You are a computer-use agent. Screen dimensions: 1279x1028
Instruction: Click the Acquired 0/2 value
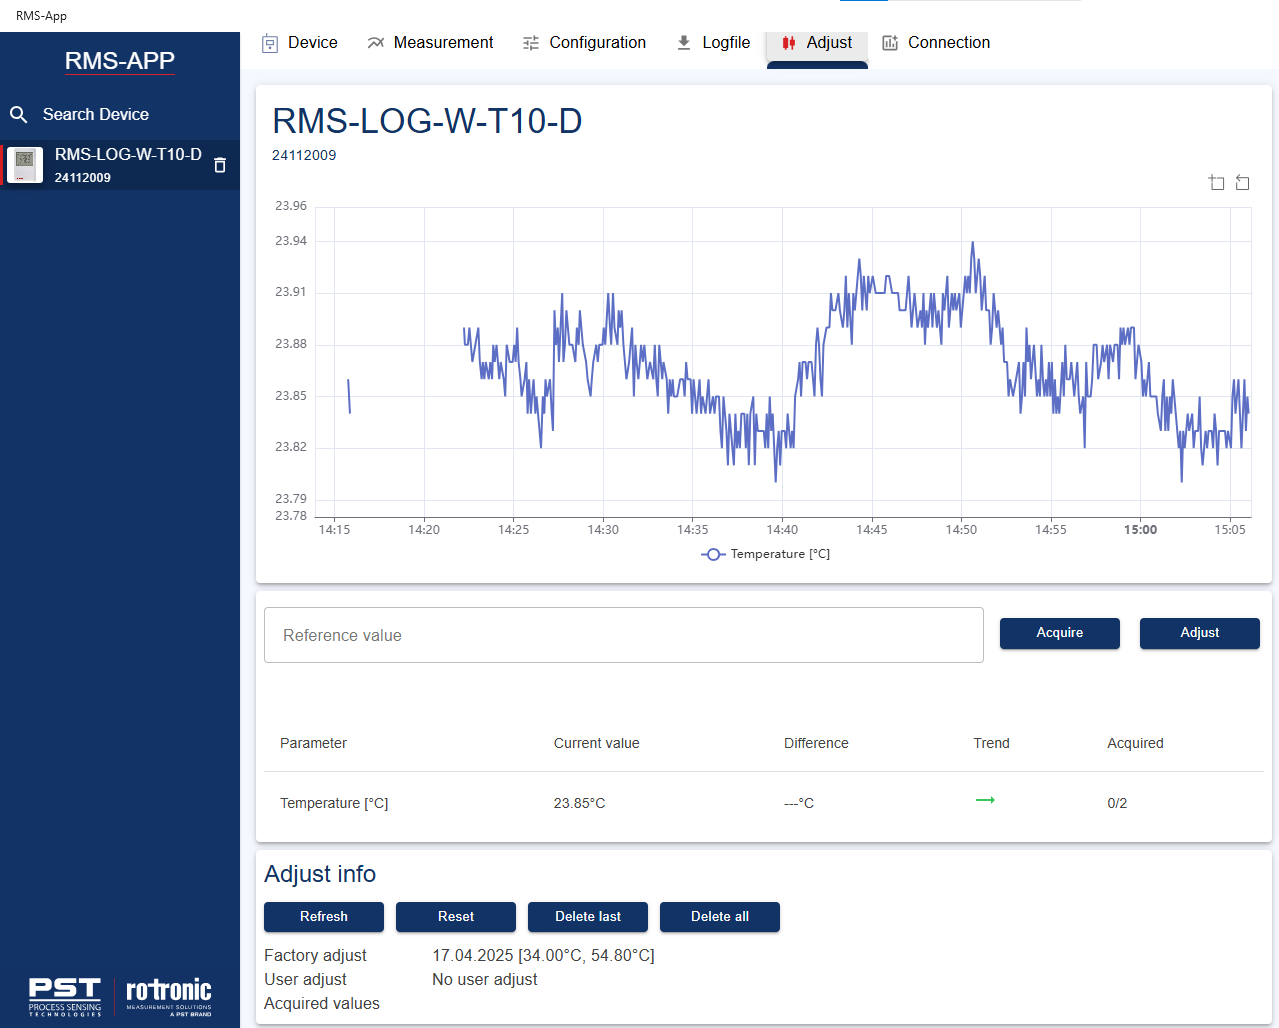1117,803
